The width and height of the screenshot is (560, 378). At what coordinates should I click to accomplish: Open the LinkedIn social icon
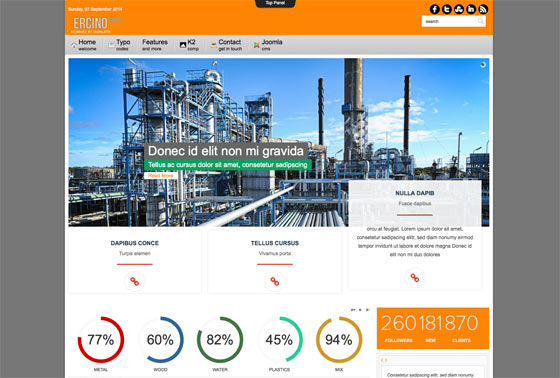[x=471, y=9]
